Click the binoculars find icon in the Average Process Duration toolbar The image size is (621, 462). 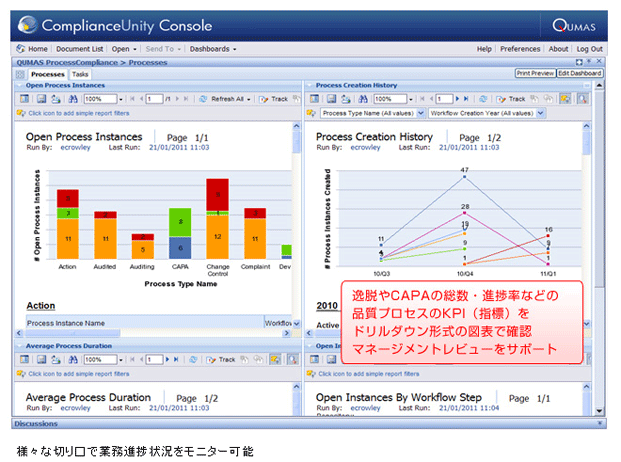[x=73, y=359]
